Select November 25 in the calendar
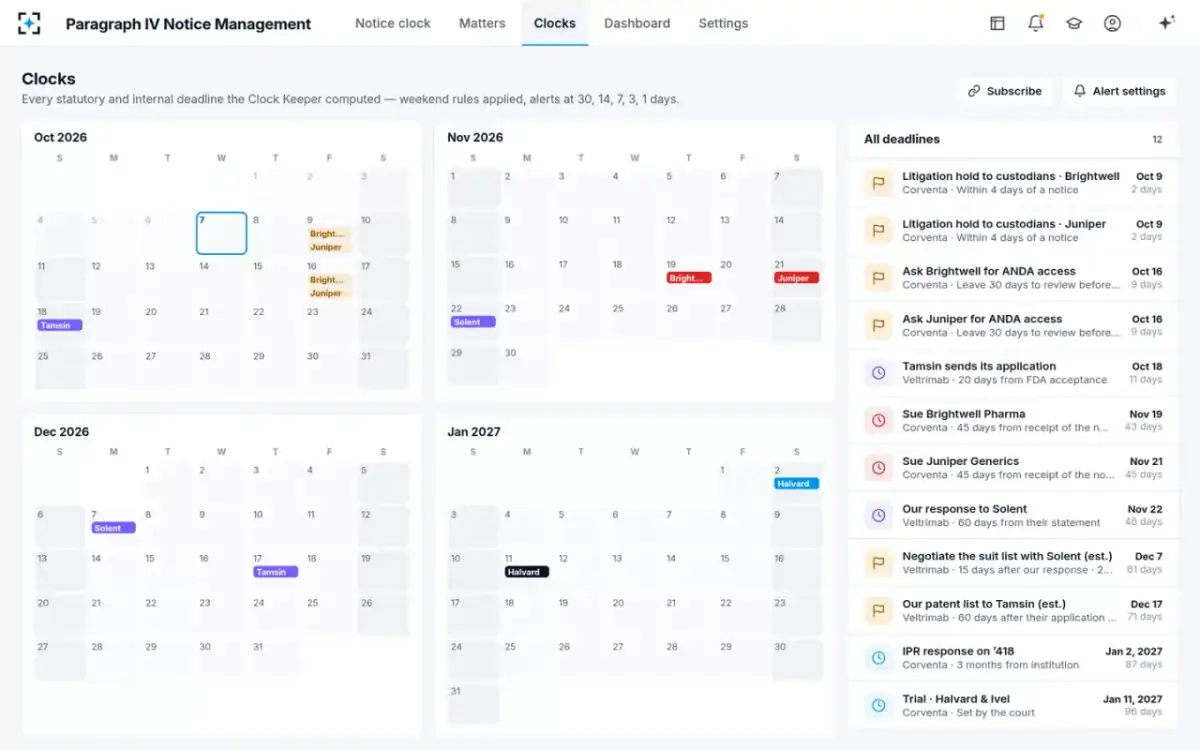The image size is (1200, 750). (634, 324)
